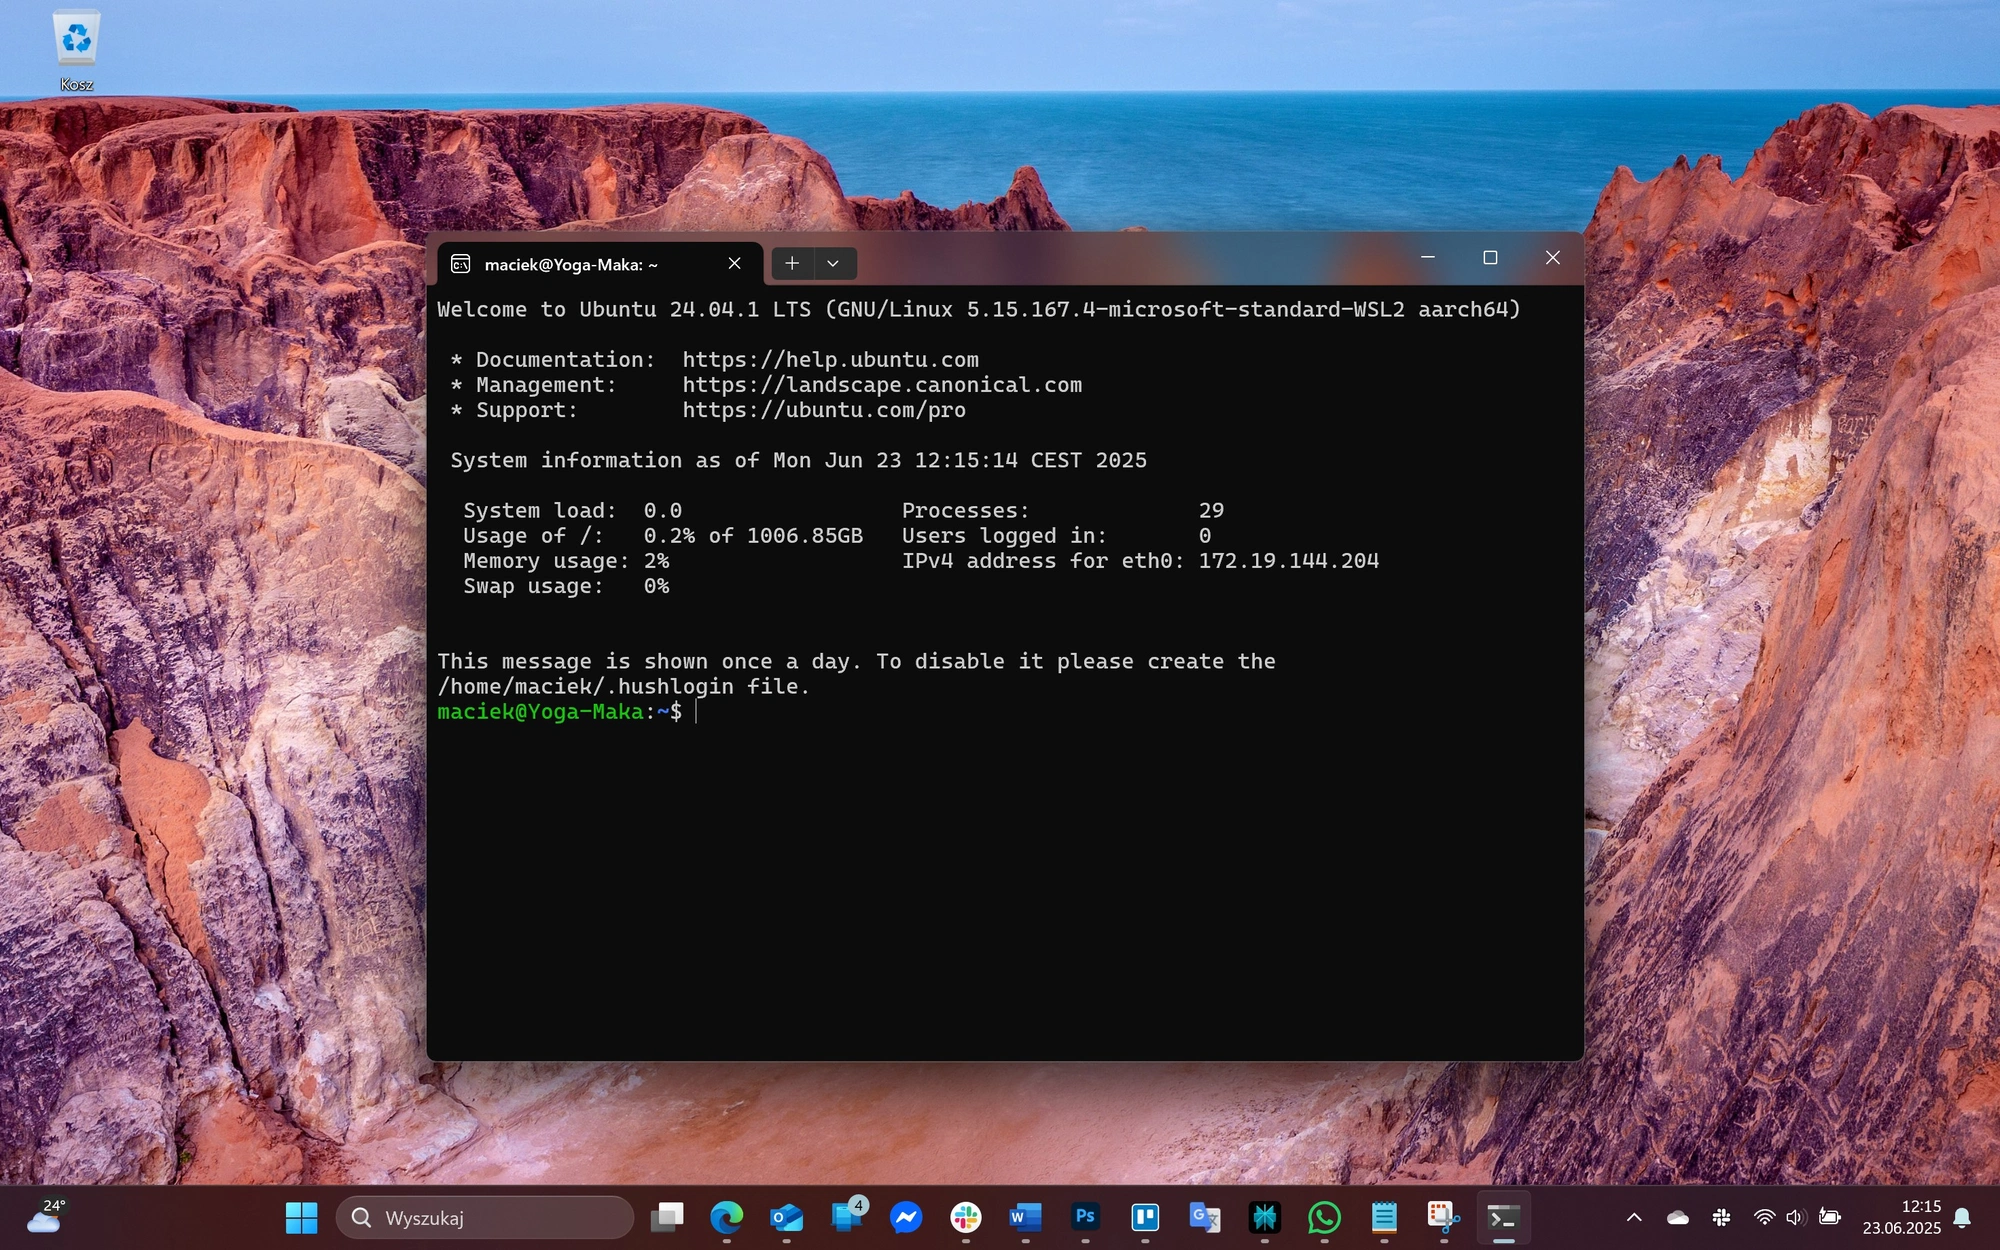Open Outlook from the taskbar

787,1217
